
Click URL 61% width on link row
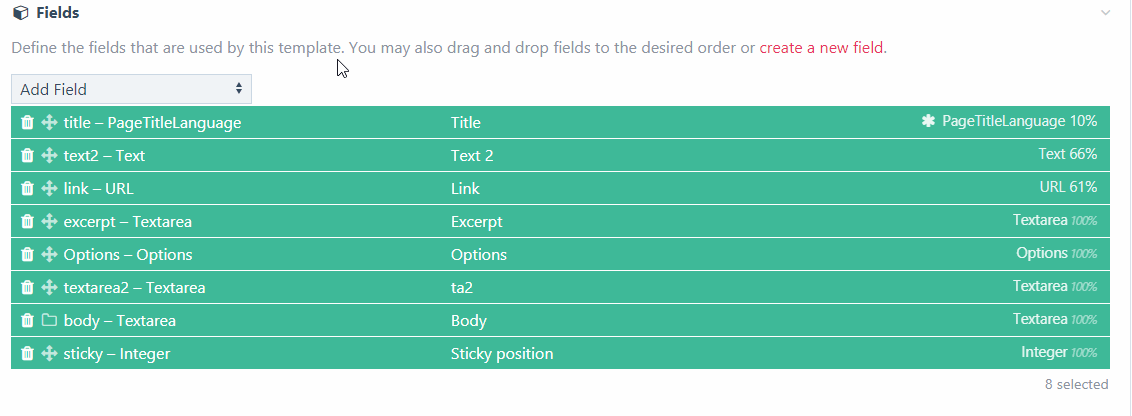click(x=1068, y=188)
